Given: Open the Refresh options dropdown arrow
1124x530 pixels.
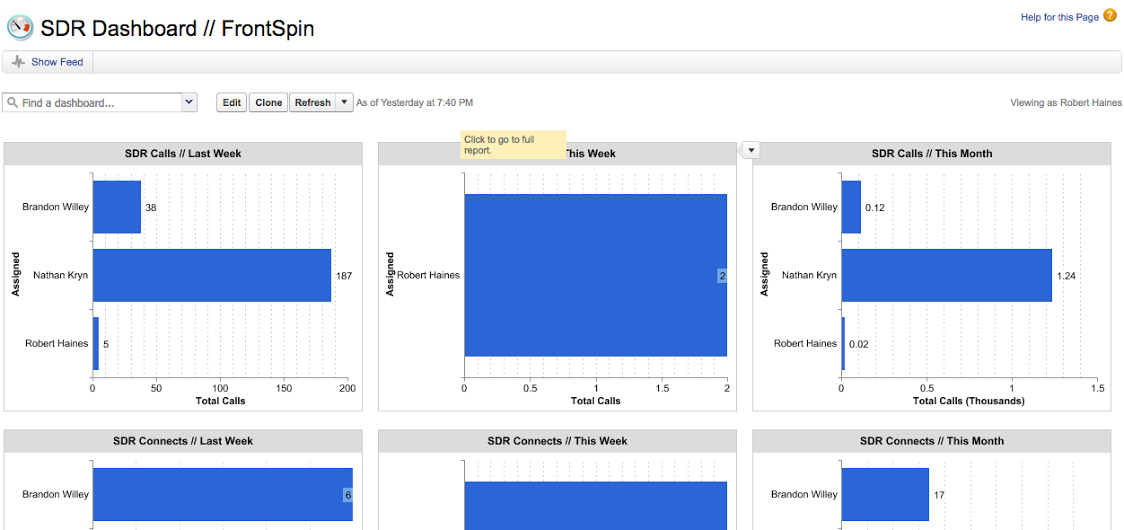Looking at the screenshot, I should 344,103.
